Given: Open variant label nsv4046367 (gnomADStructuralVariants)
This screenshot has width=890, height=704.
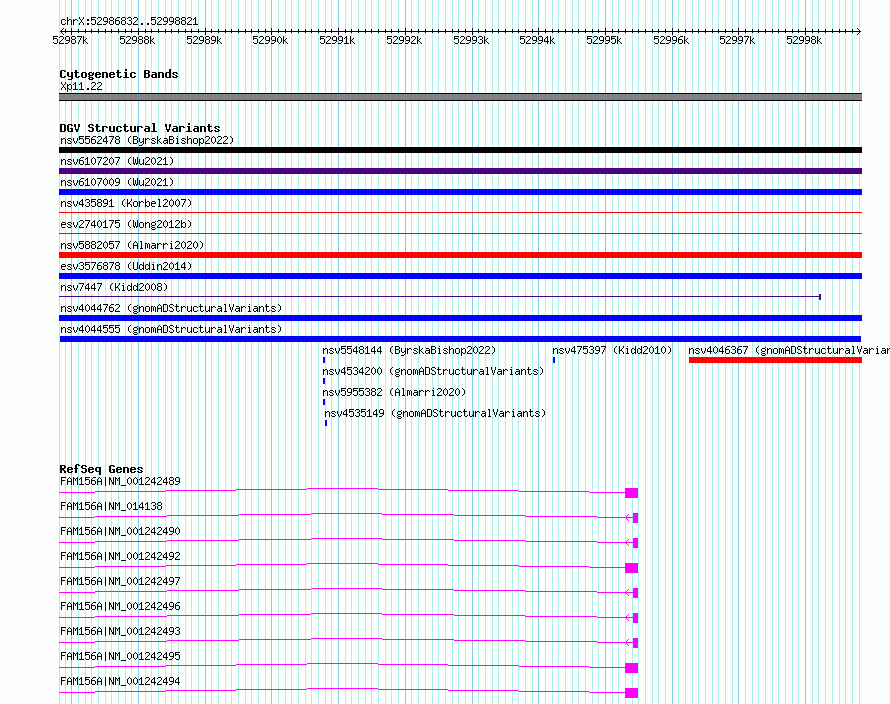Looking at the screenshot, I should click(789, 350).
